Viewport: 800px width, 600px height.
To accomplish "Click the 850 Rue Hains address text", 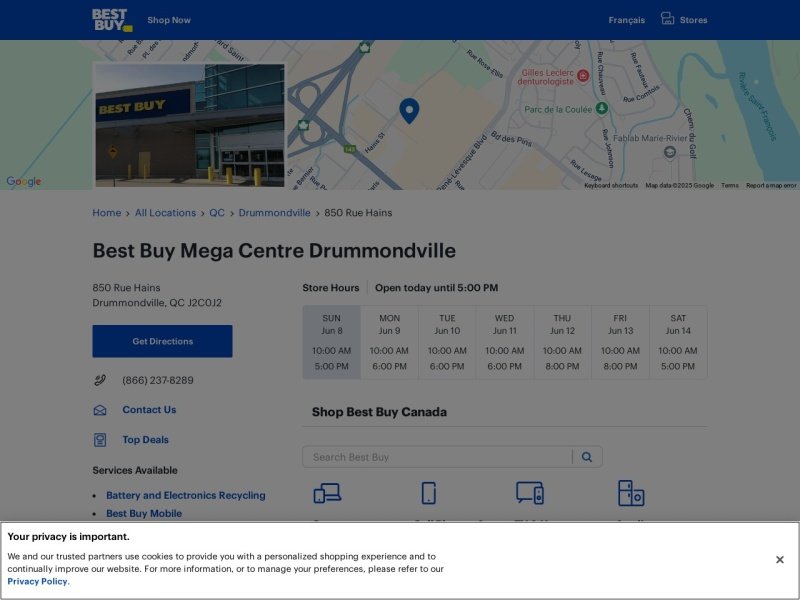I will point(127,288).
